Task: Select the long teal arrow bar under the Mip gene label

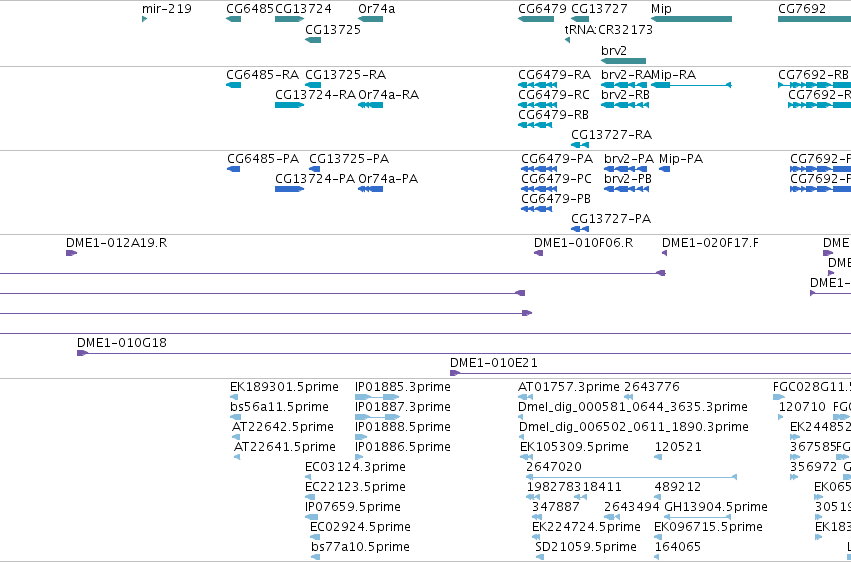Action: point(691,19)
